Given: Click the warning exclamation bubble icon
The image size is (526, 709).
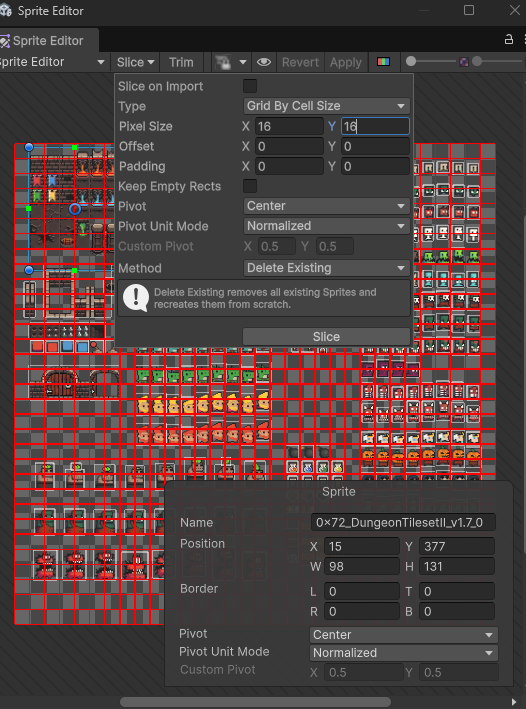Looking at the screenshot, I should point(136,298).
